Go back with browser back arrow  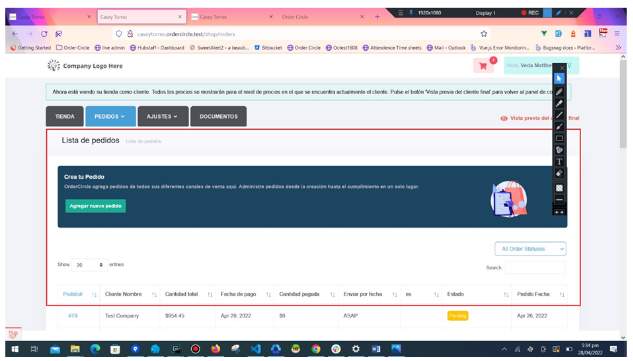coord(15,34)
